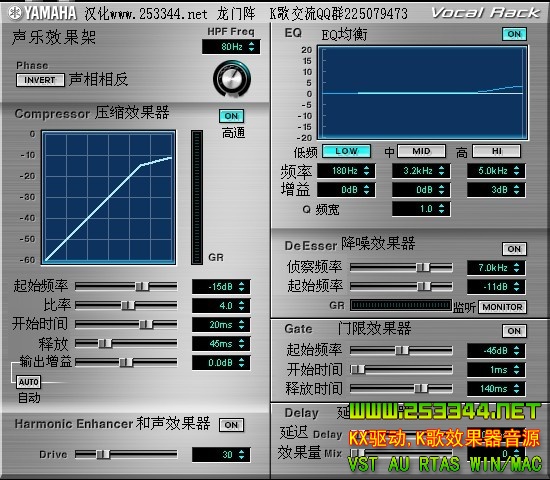Adjust the Gate -45dB threshold stepper arrows
Viewport: 550px width, 480px height.
pyautogui.click(x=517, y=351)
